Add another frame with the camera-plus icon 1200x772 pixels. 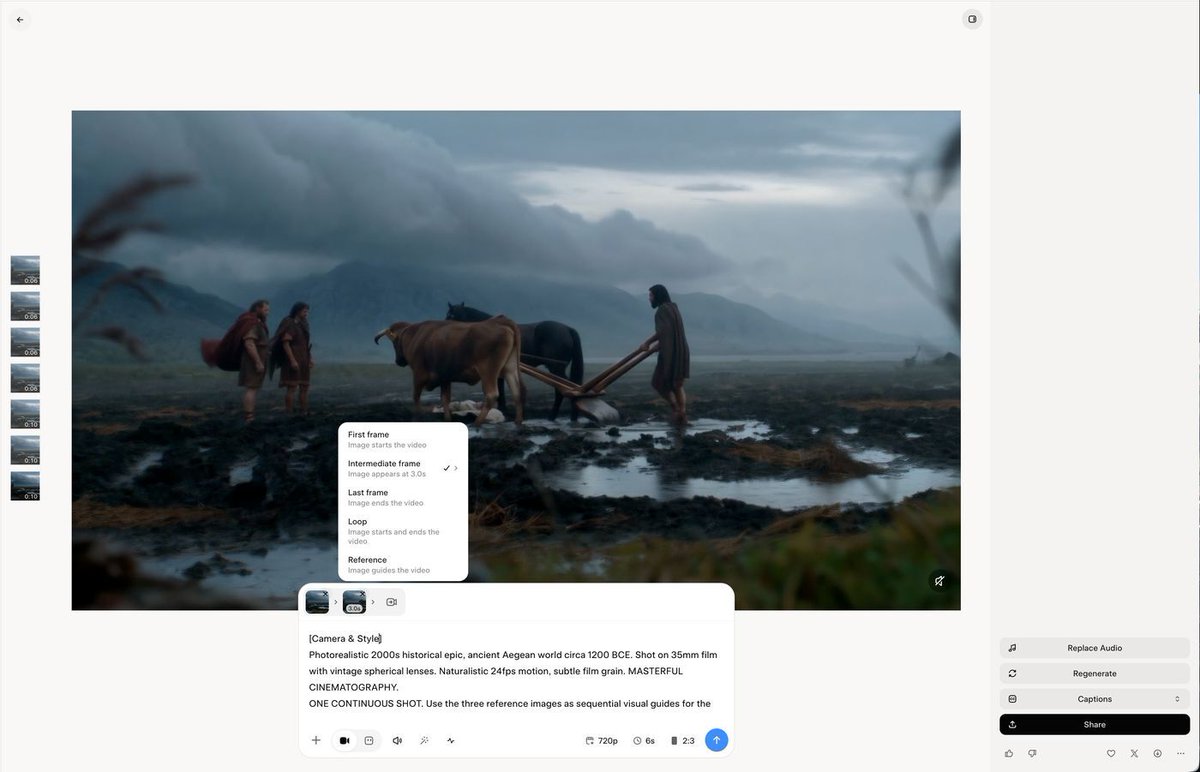(x=392, y=602)
